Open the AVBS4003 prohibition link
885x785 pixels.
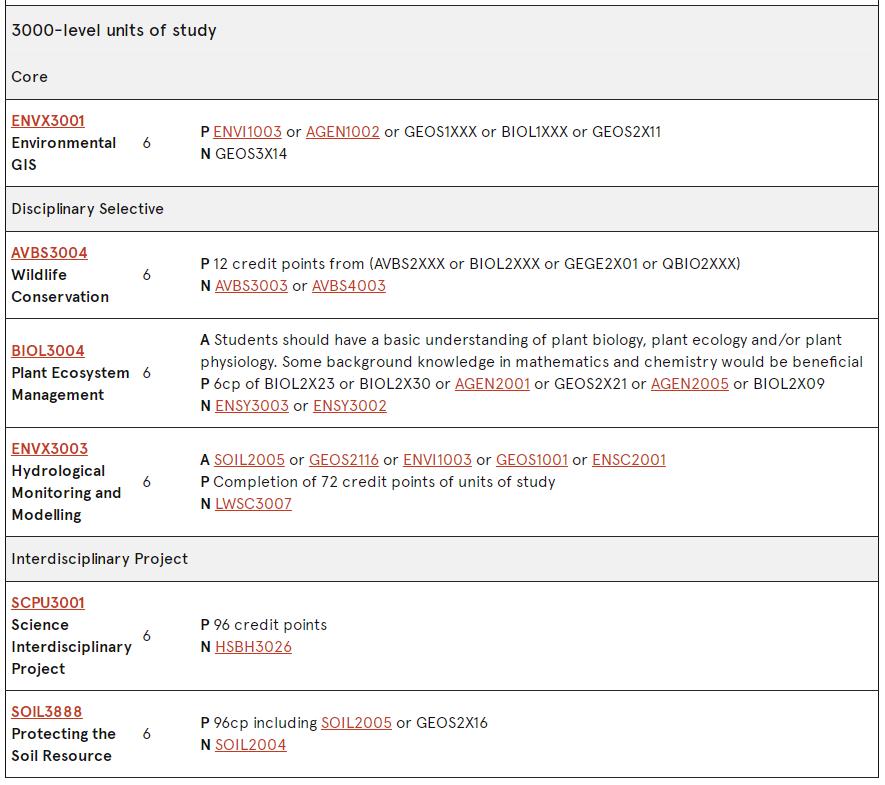click(349, 286)
